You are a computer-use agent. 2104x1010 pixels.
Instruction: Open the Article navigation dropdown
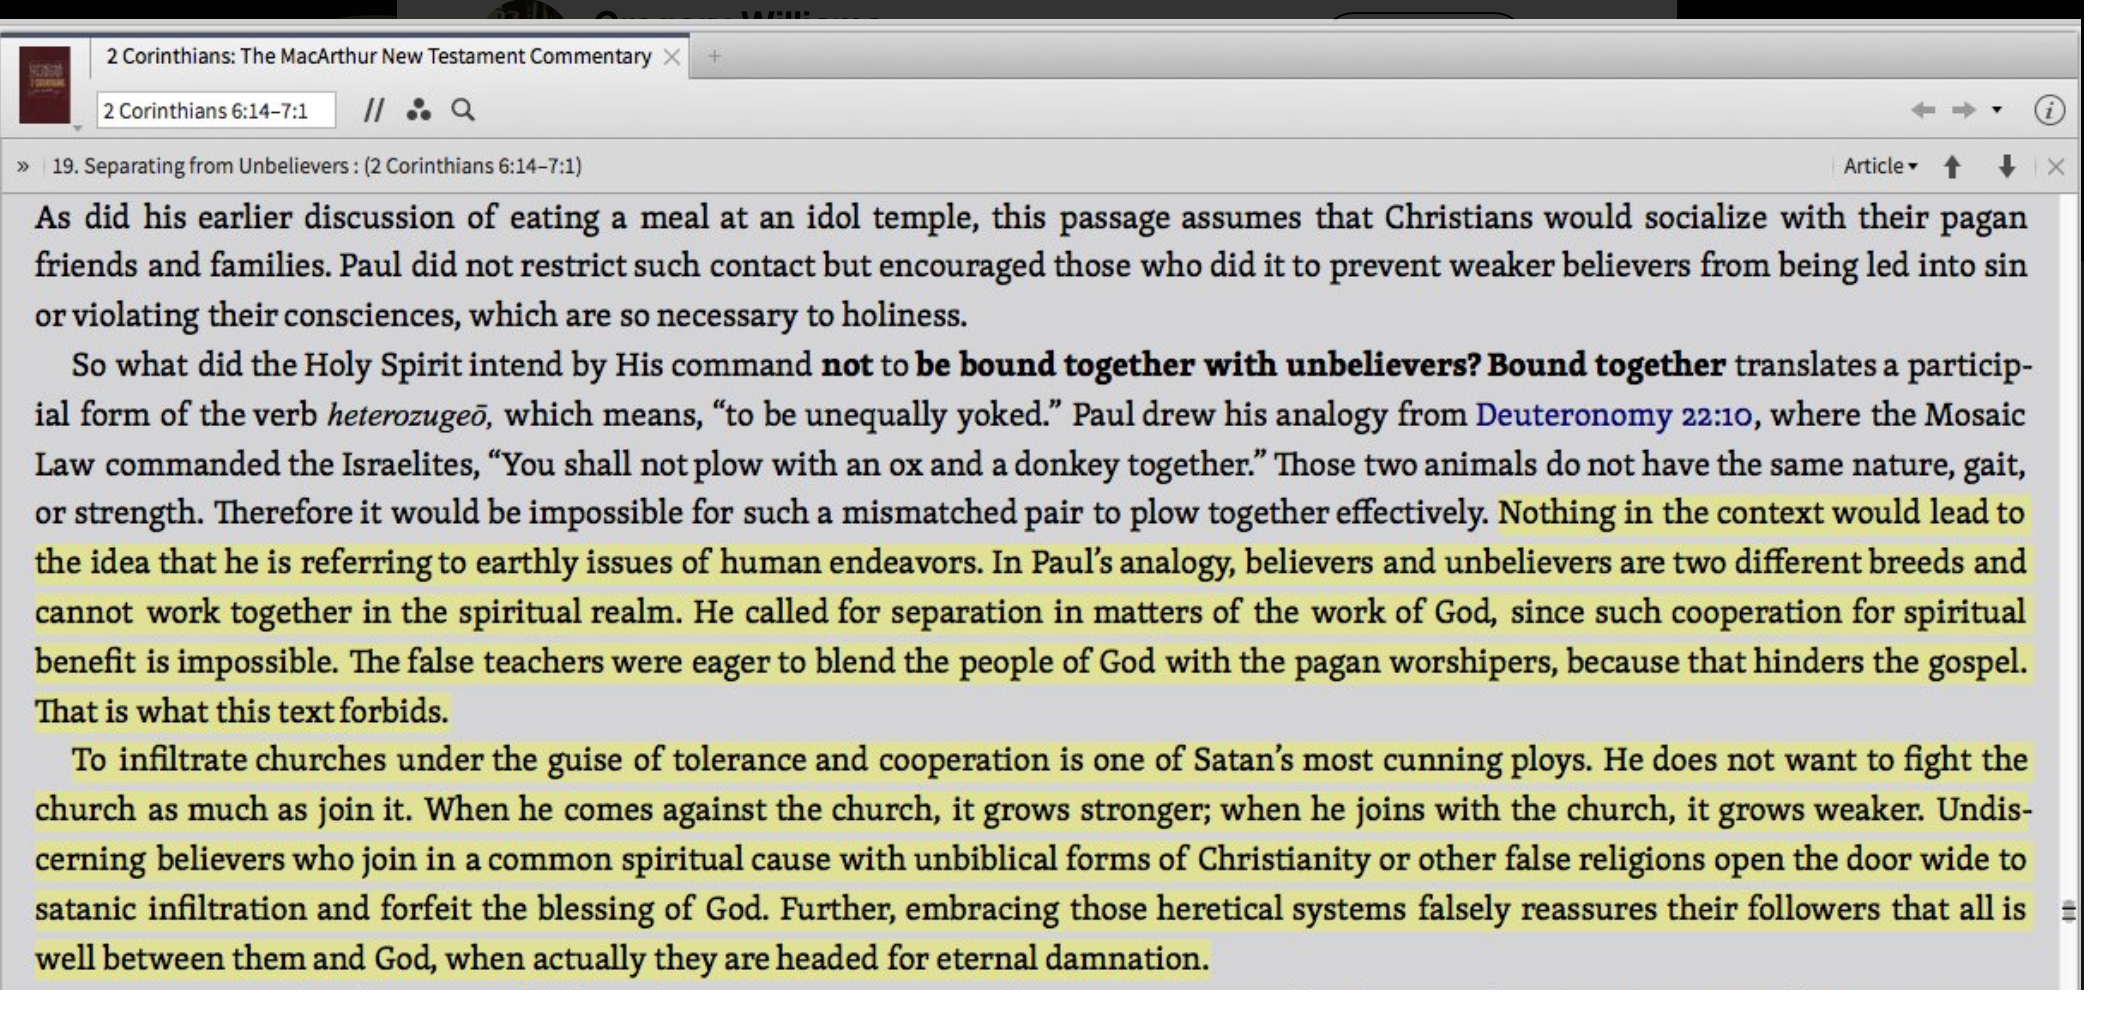click(x=1880, y=166)
